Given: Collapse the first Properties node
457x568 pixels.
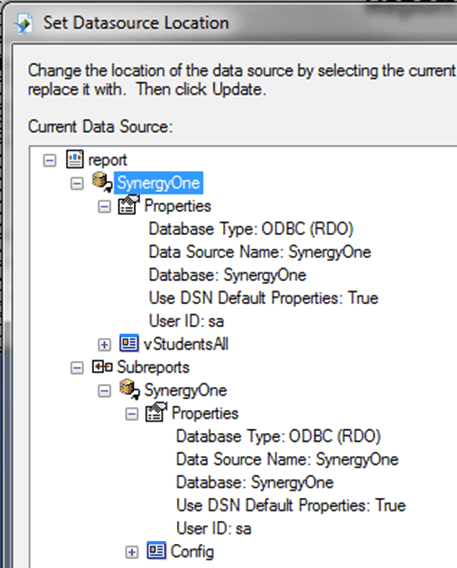Looking at the screenshot, I should tap(104, 206).
